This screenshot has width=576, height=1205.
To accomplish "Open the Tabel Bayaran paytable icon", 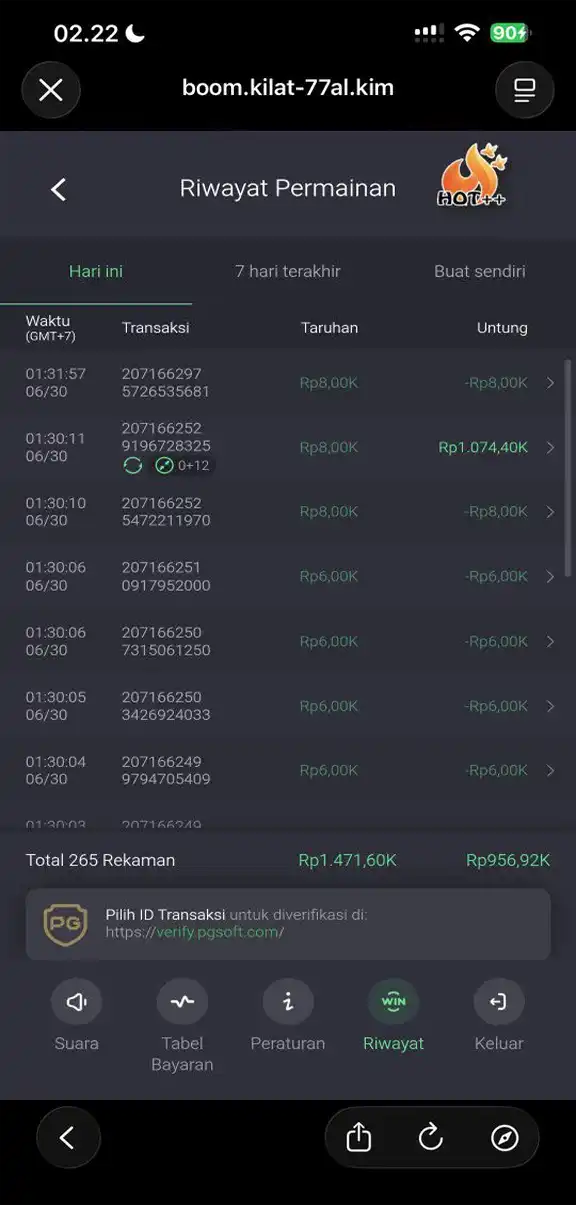I will click(182, 1001).
